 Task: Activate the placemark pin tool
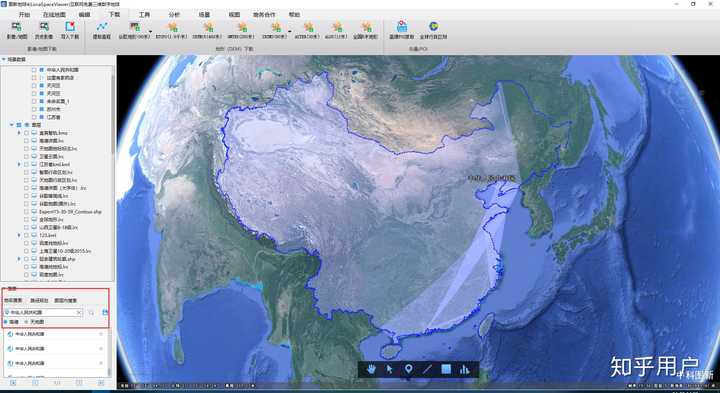click(409, 369)
